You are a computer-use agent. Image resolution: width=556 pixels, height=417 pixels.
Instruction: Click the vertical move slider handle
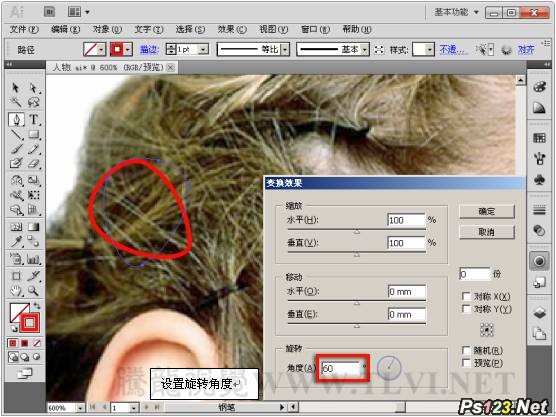click(357, 326)
